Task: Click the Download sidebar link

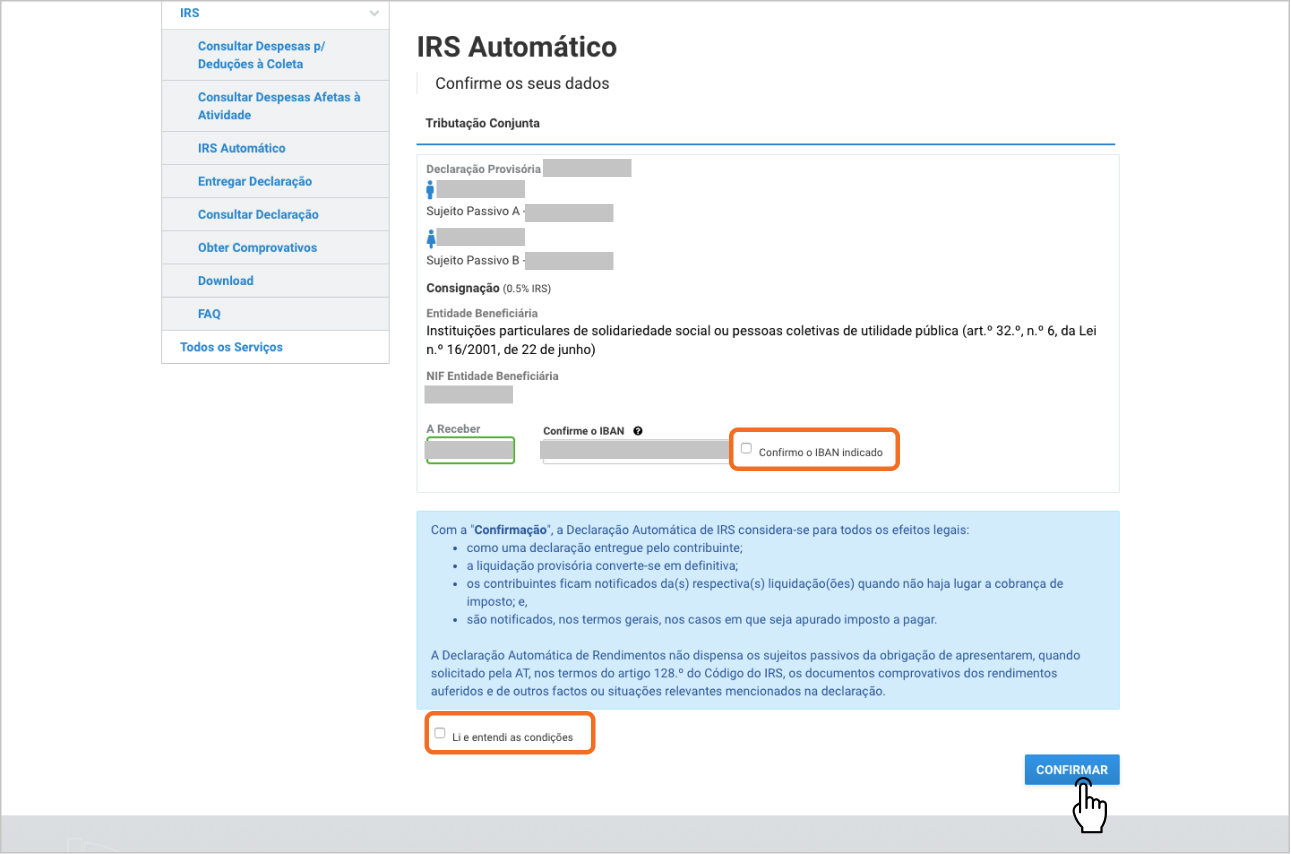Action: coord(225,281)
